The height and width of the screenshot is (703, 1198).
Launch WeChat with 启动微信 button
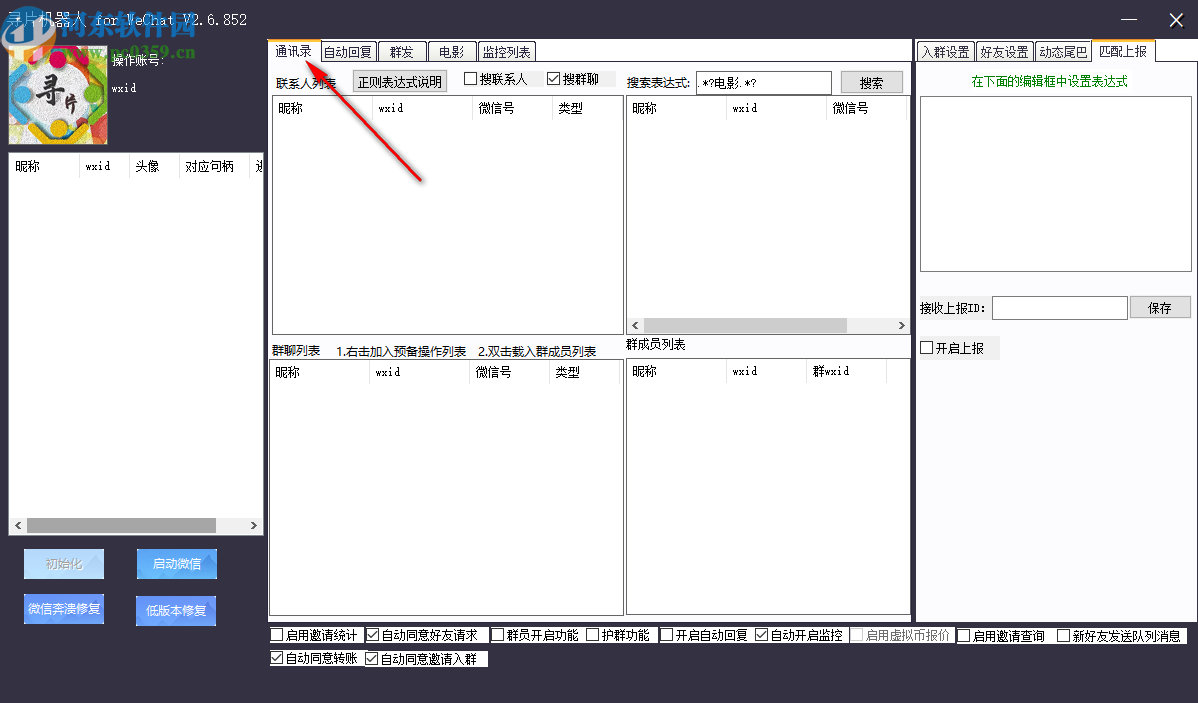coord(176,564)
